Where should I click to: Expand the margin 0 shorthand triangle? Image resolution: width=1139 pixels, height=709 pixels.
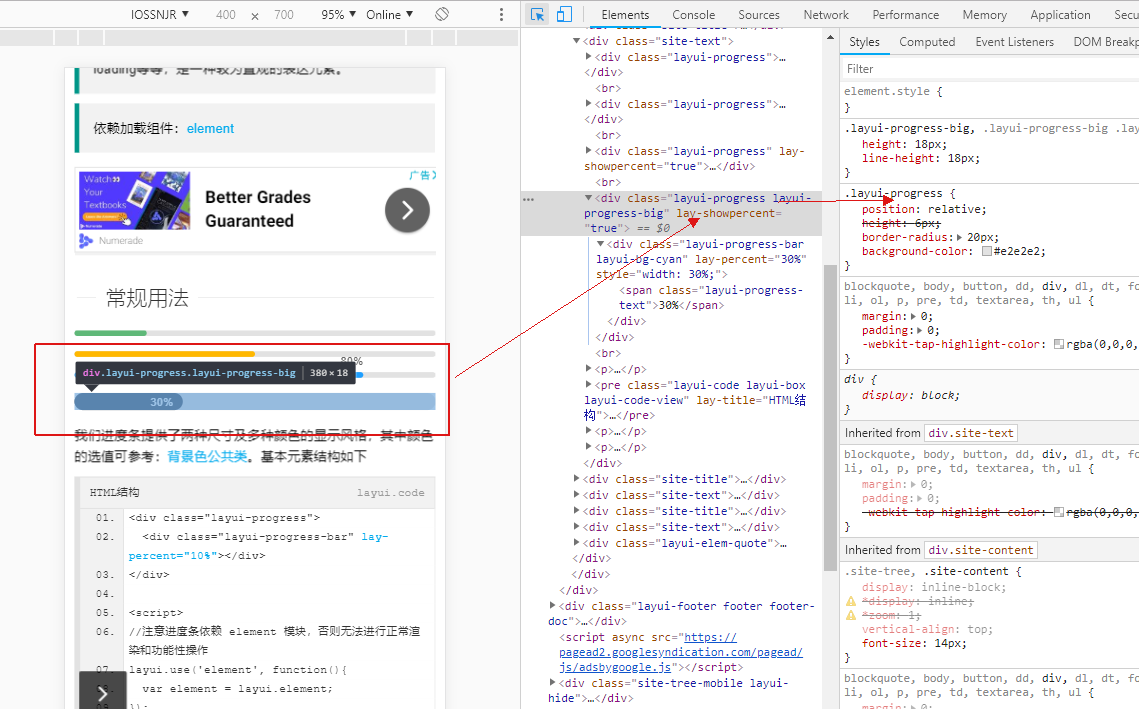coord(915,317)
